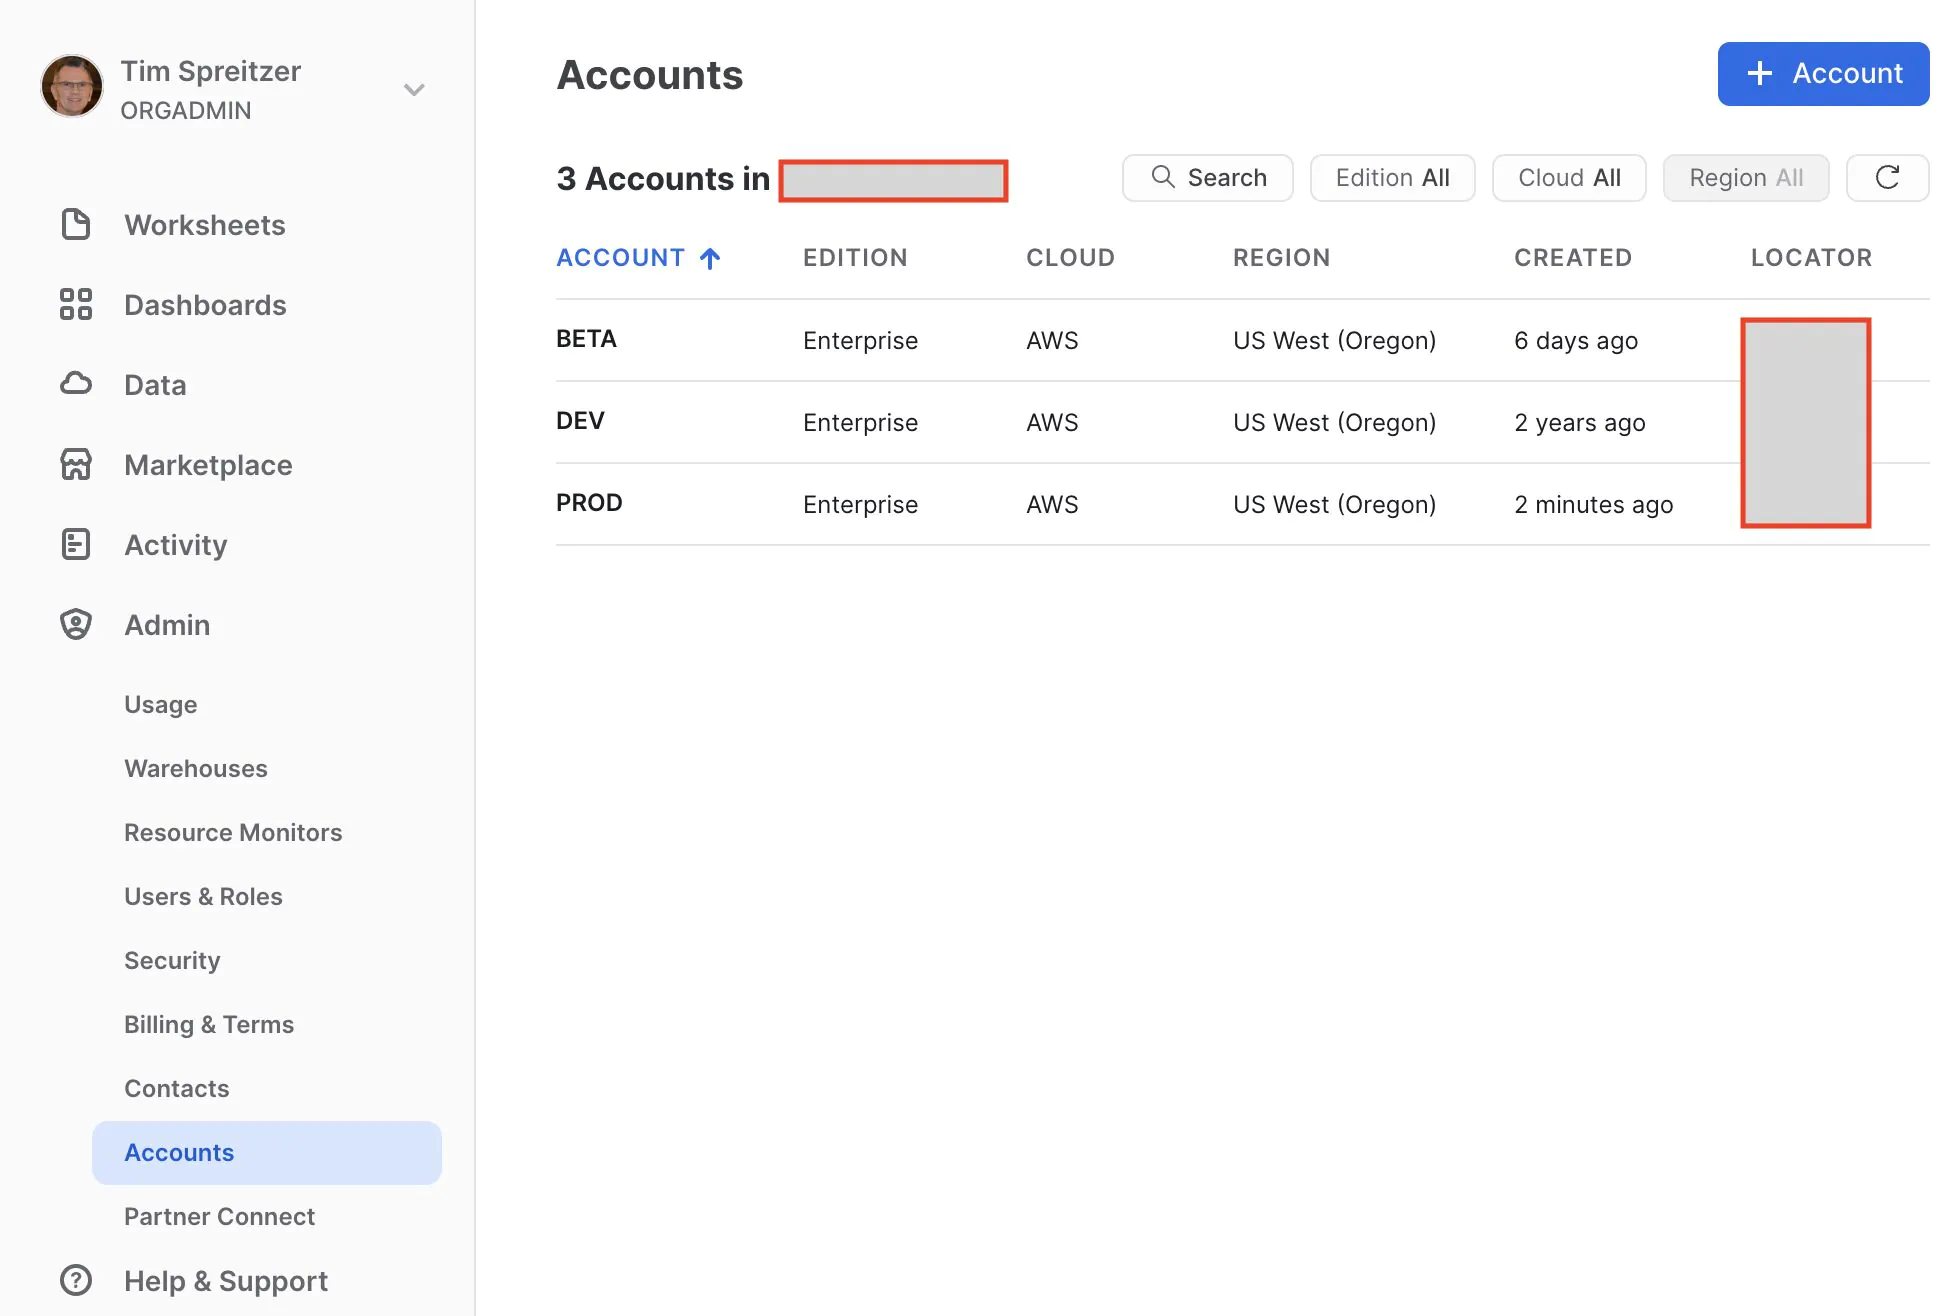
Task: Open Resource Monitors page
Action: 233,832
